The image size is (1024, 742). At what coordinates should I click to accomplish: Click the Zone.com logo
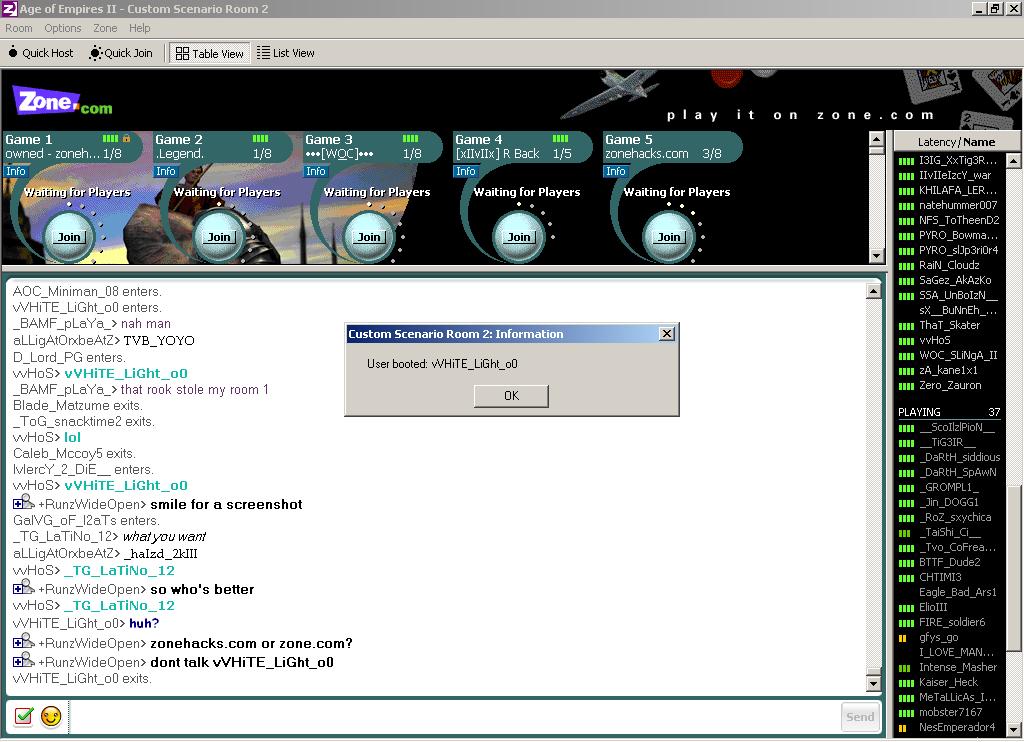(x=63, y=101)
